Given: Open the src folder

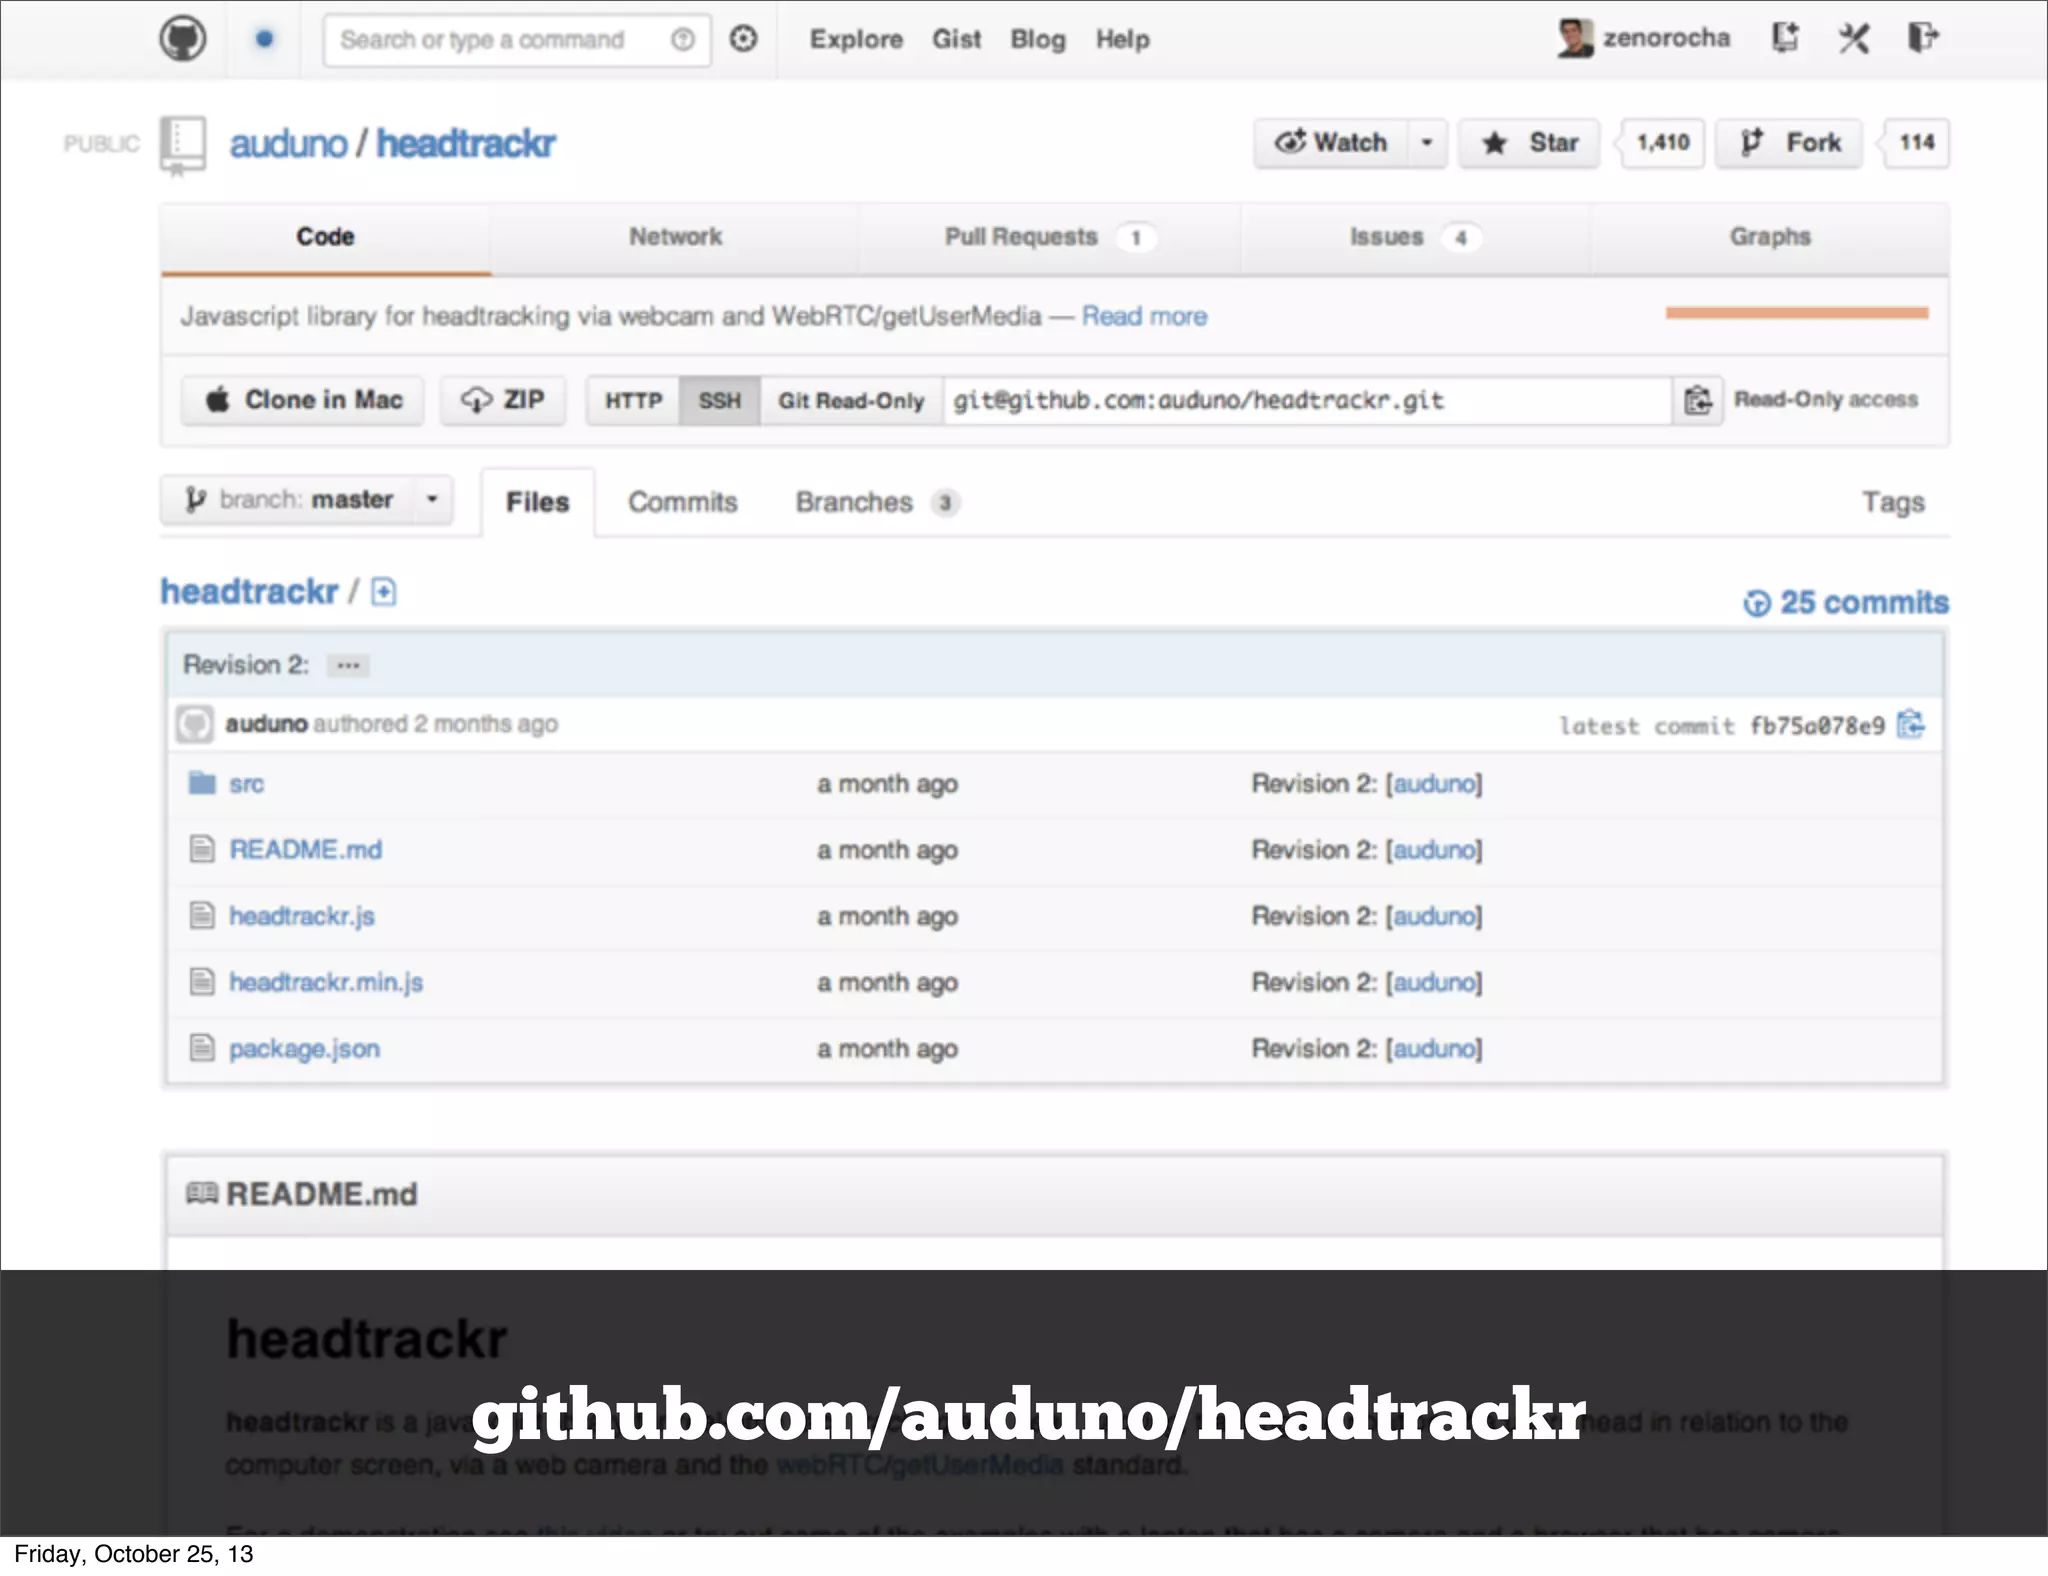Looking at the screenshot, I should [x=246, y=783].
